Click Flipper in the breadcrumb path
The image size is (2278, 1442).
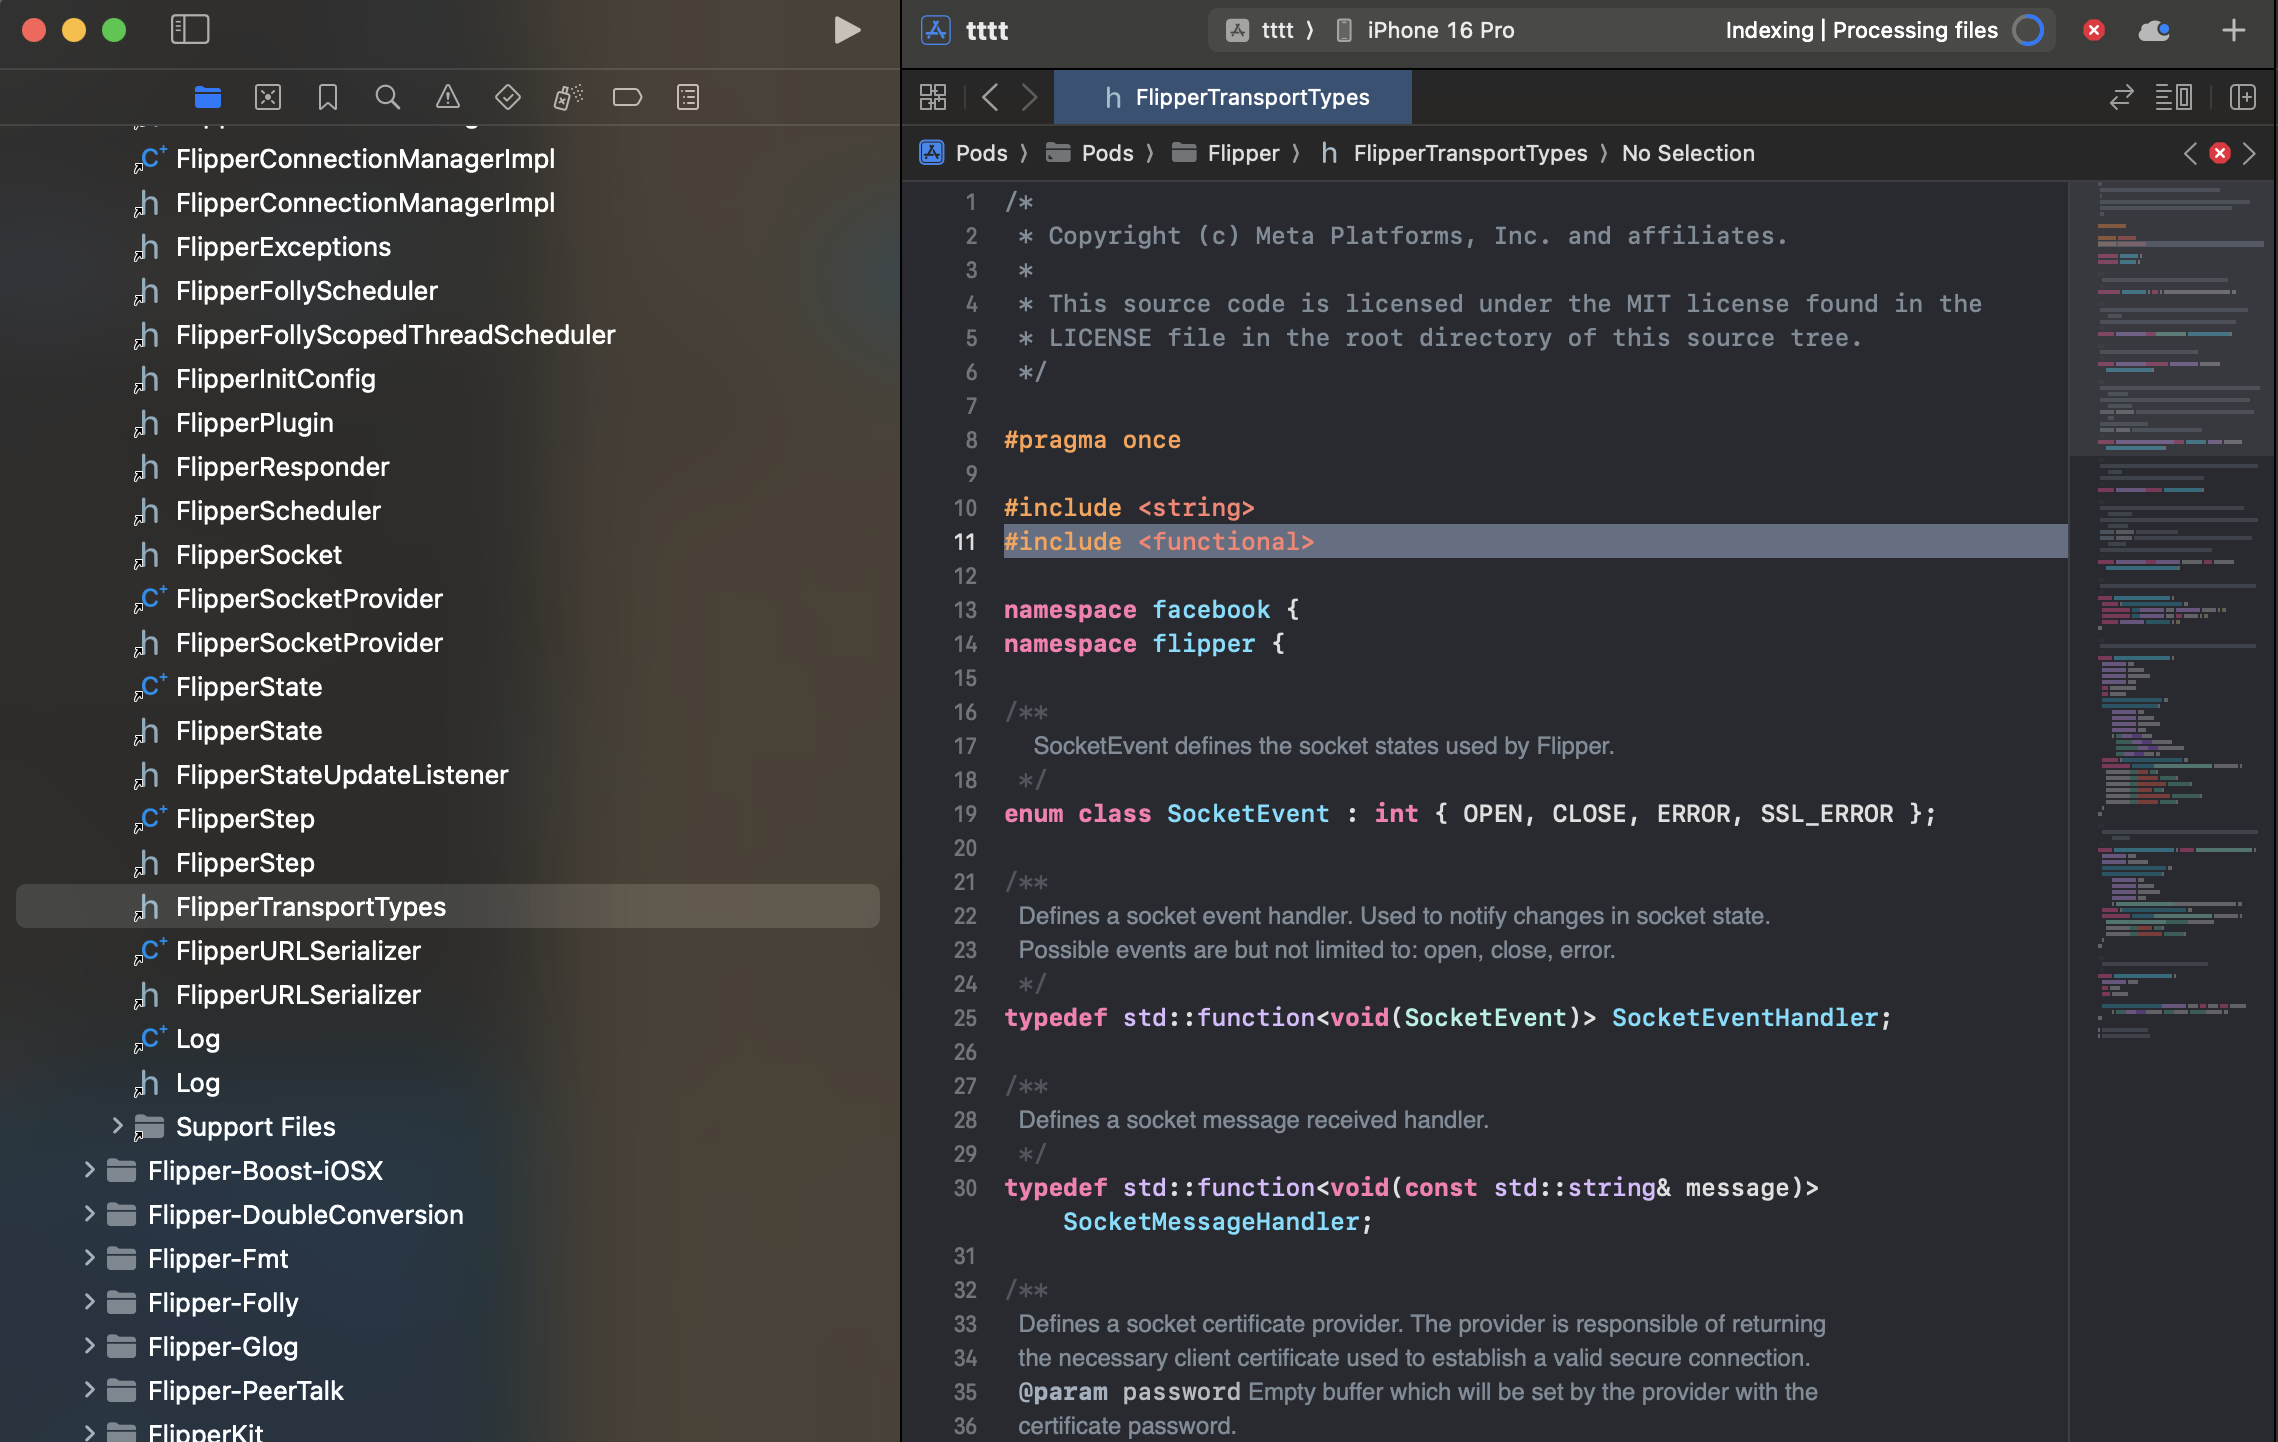coord(1243,153)
